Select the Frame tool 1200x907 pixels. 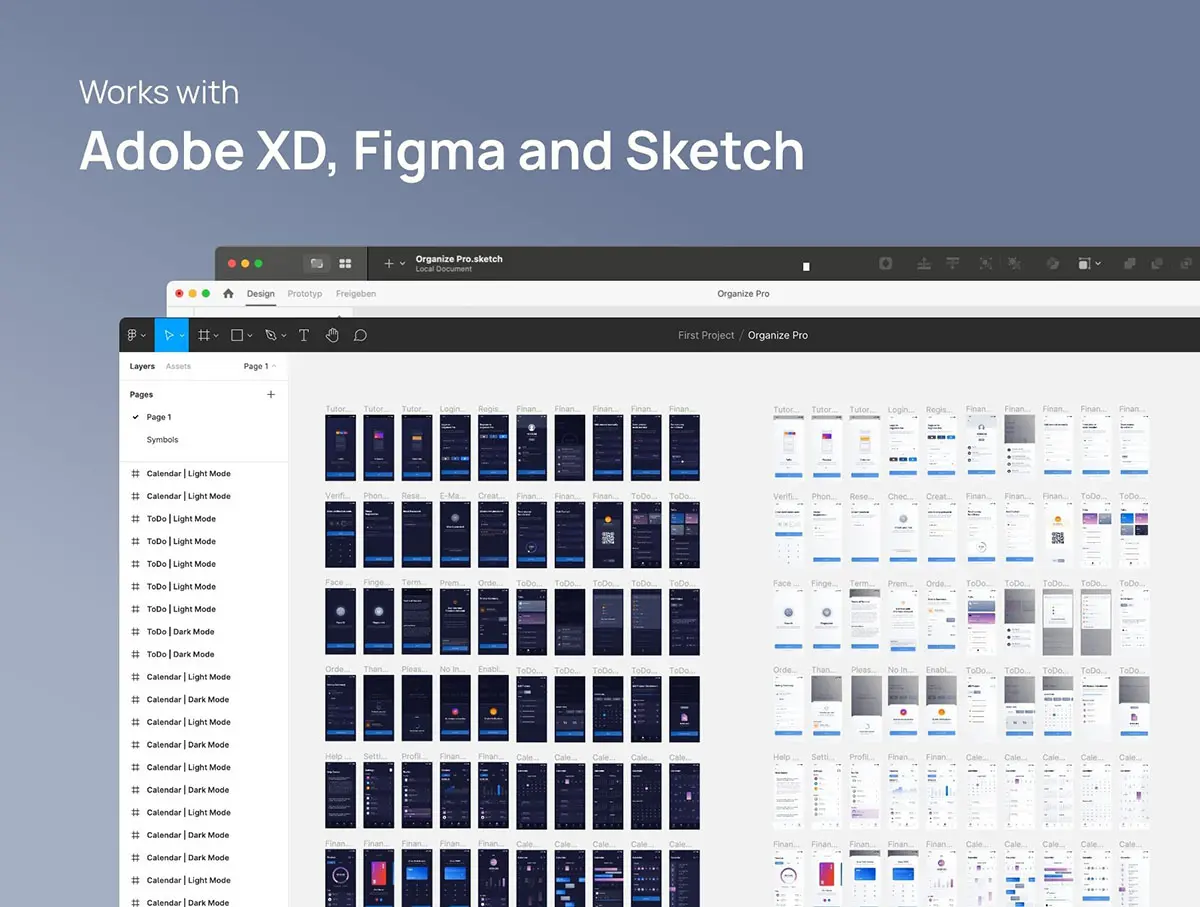coord(204,335)
